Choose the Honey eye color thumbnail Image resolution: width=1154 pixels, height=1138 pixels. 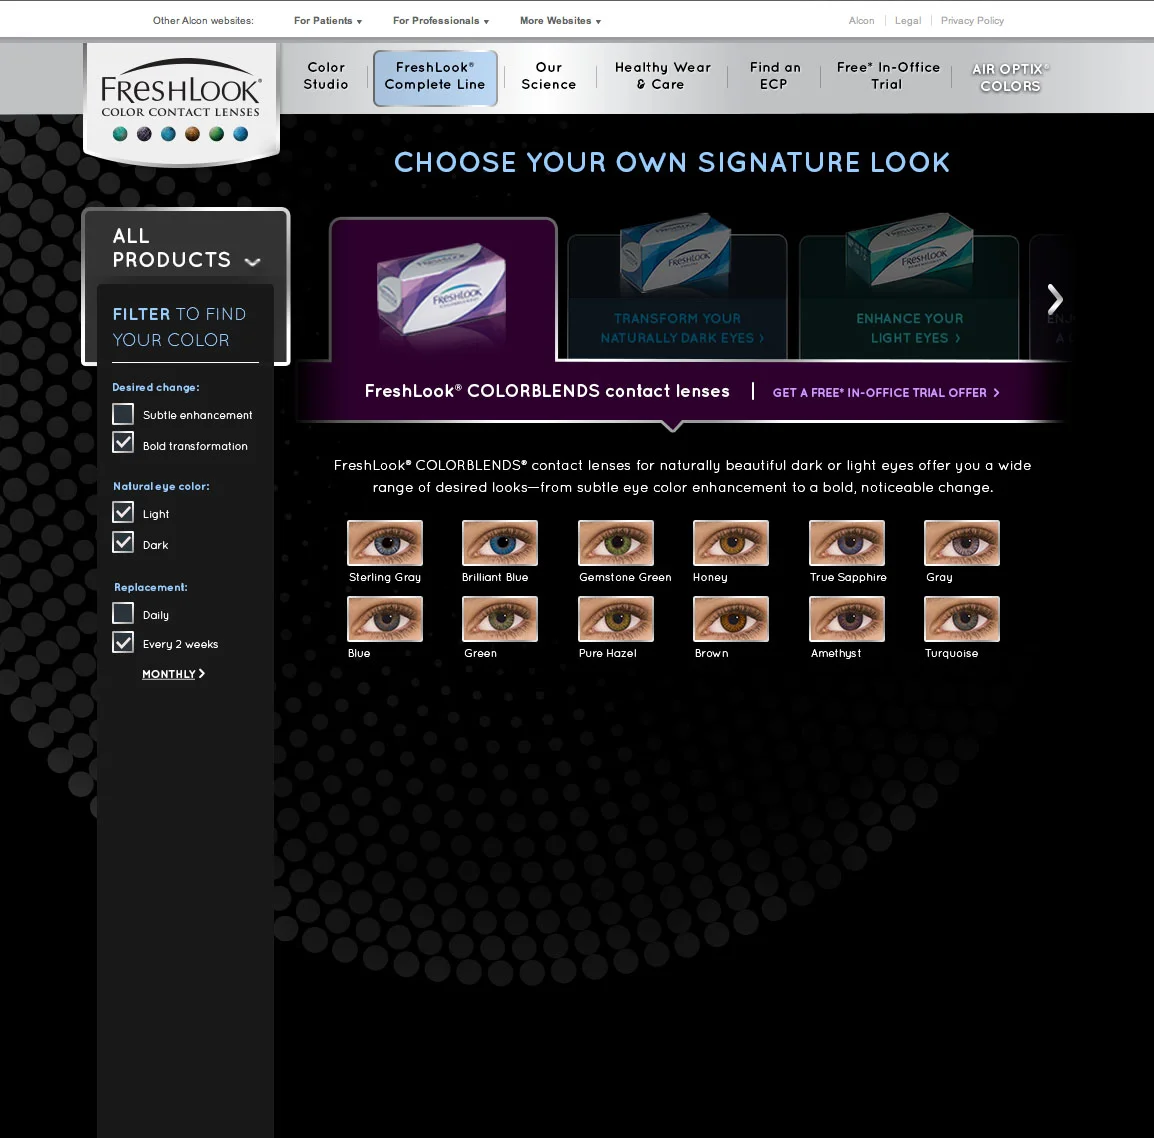click(731, 543)
